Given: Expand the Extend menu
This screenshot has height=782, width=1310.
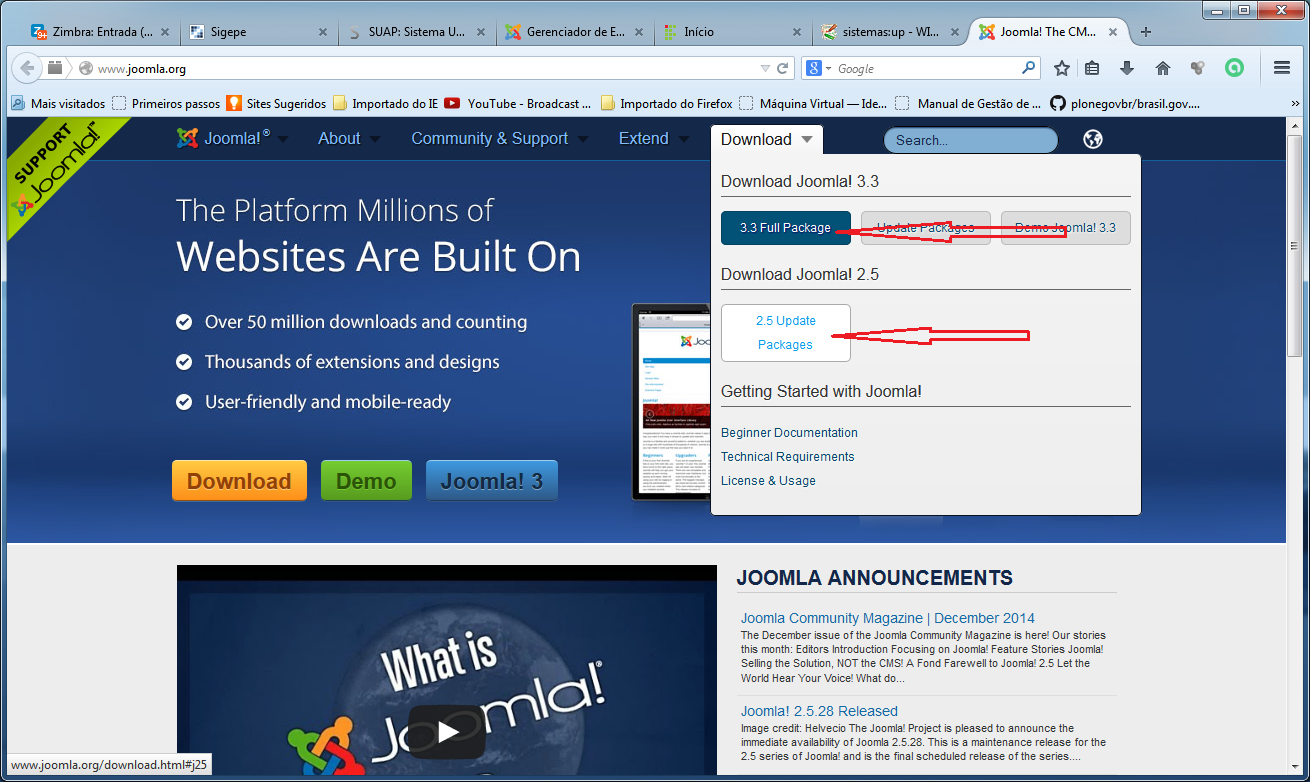Looking at the screenshot, I should (654, 139).
